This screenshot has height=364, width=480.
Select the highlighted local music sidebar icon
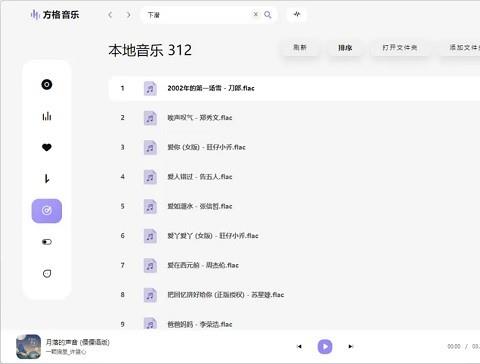(x=47, y=211)
